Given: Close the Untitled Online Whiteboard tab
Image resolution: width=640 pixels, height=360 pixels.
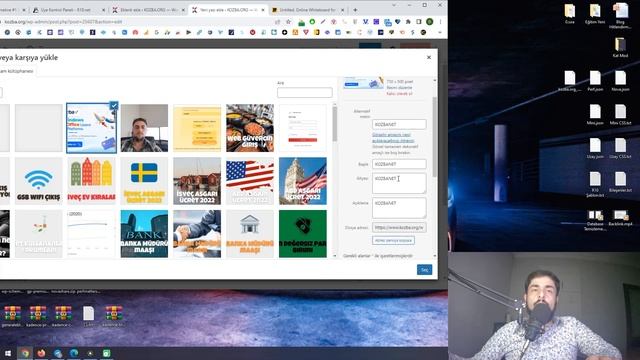Looking at the screenshot, I should pyautogui.click(x=342, y=10).
